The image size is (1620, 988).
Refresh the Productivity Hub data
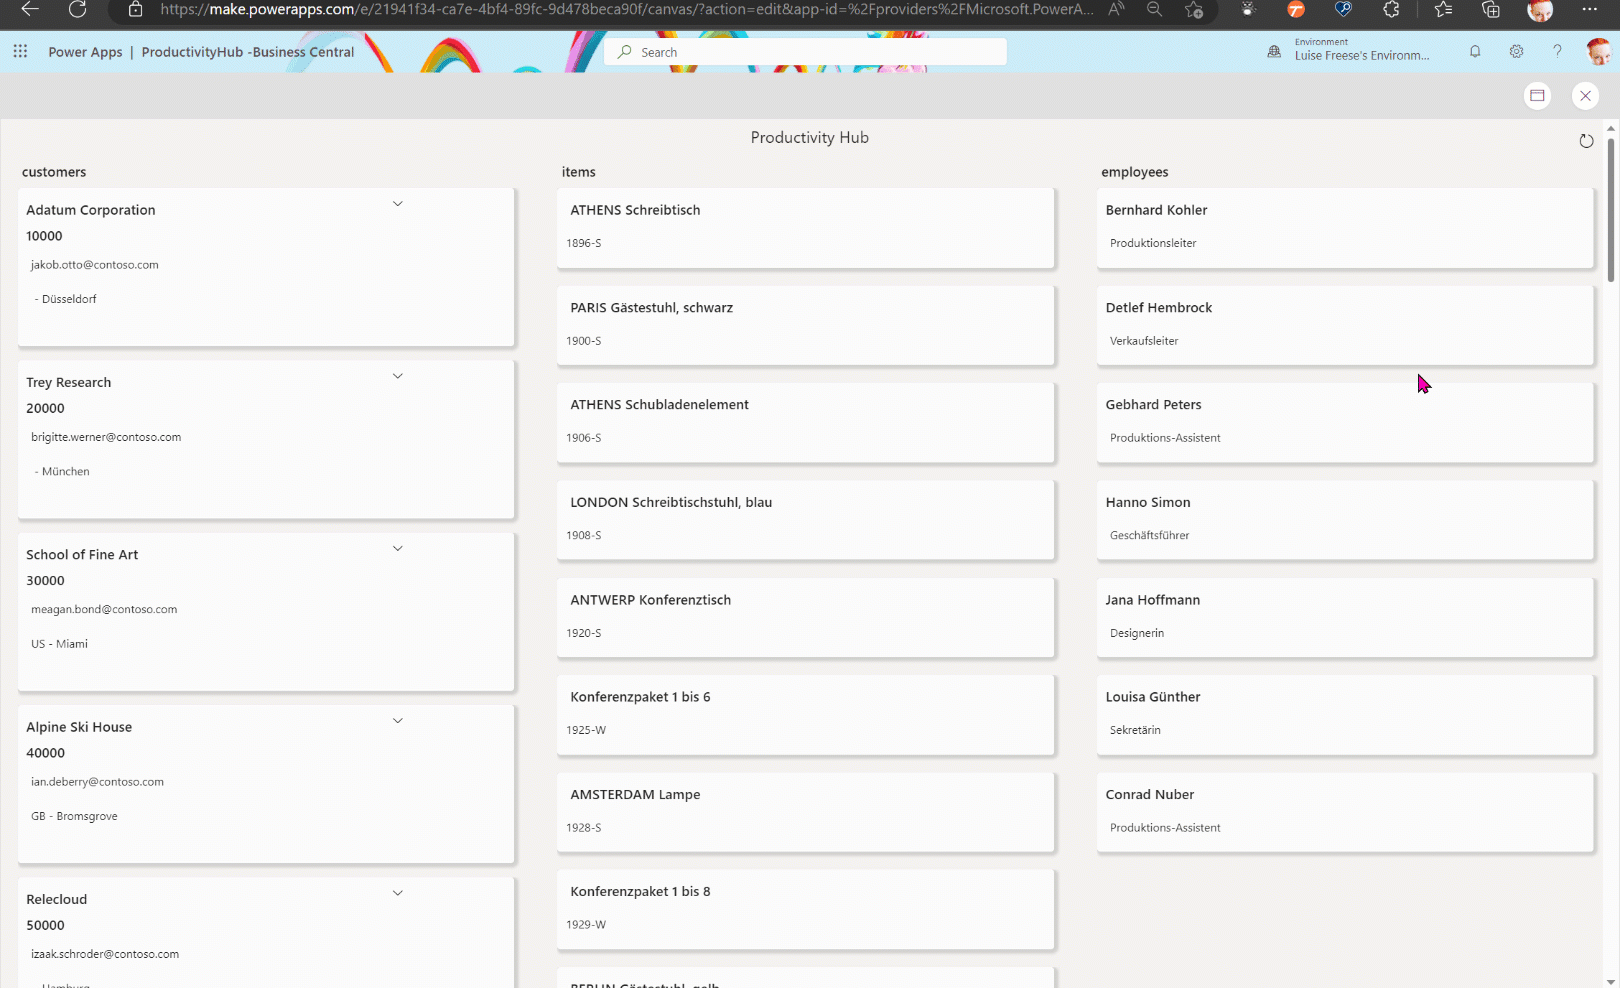click(x=1586, y=141)
